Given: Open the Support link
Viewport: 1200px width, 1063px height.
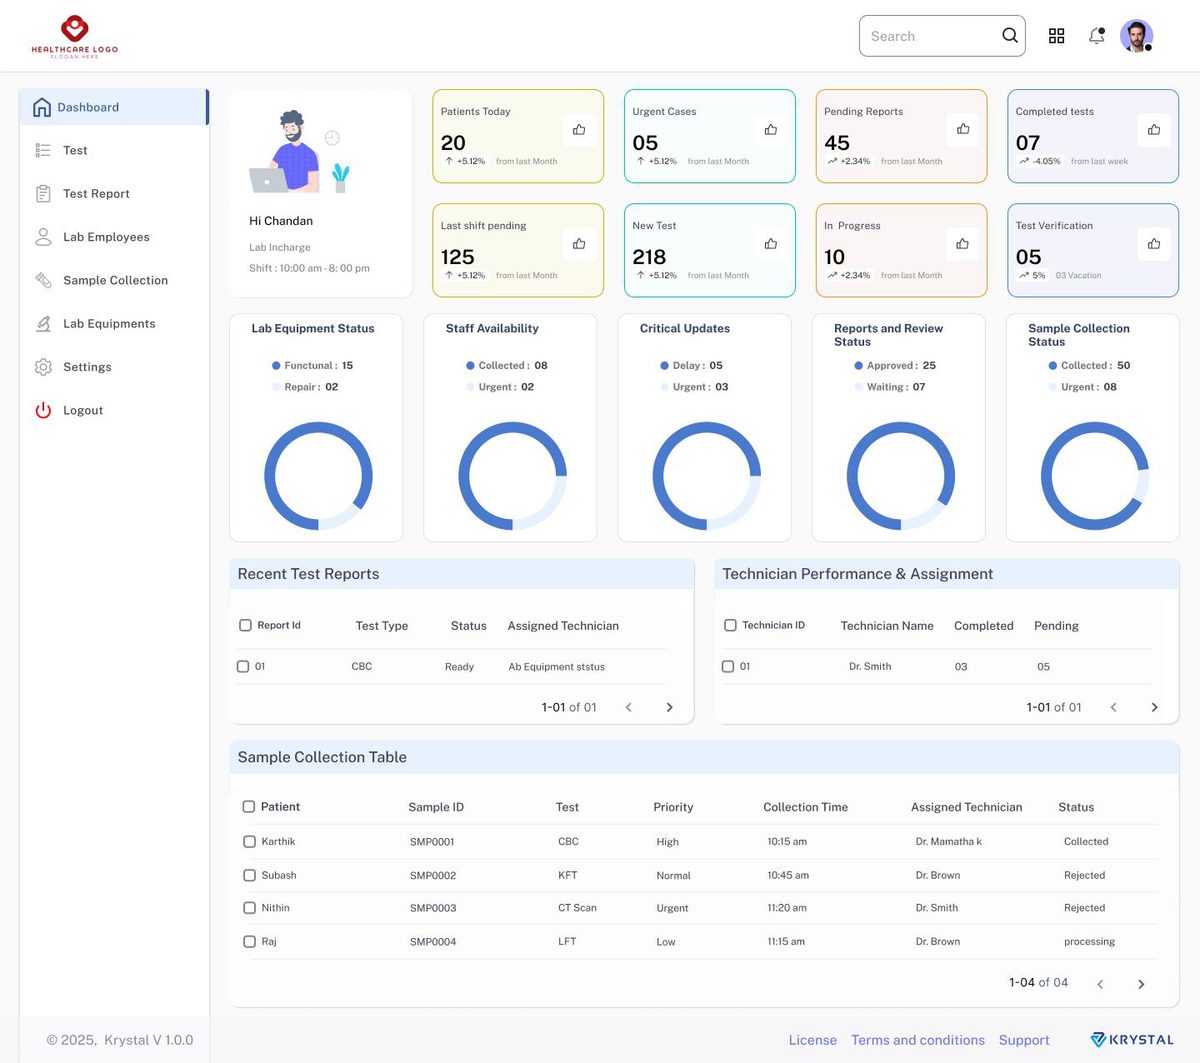Looking at the screenshot, I should 1024,1040.
